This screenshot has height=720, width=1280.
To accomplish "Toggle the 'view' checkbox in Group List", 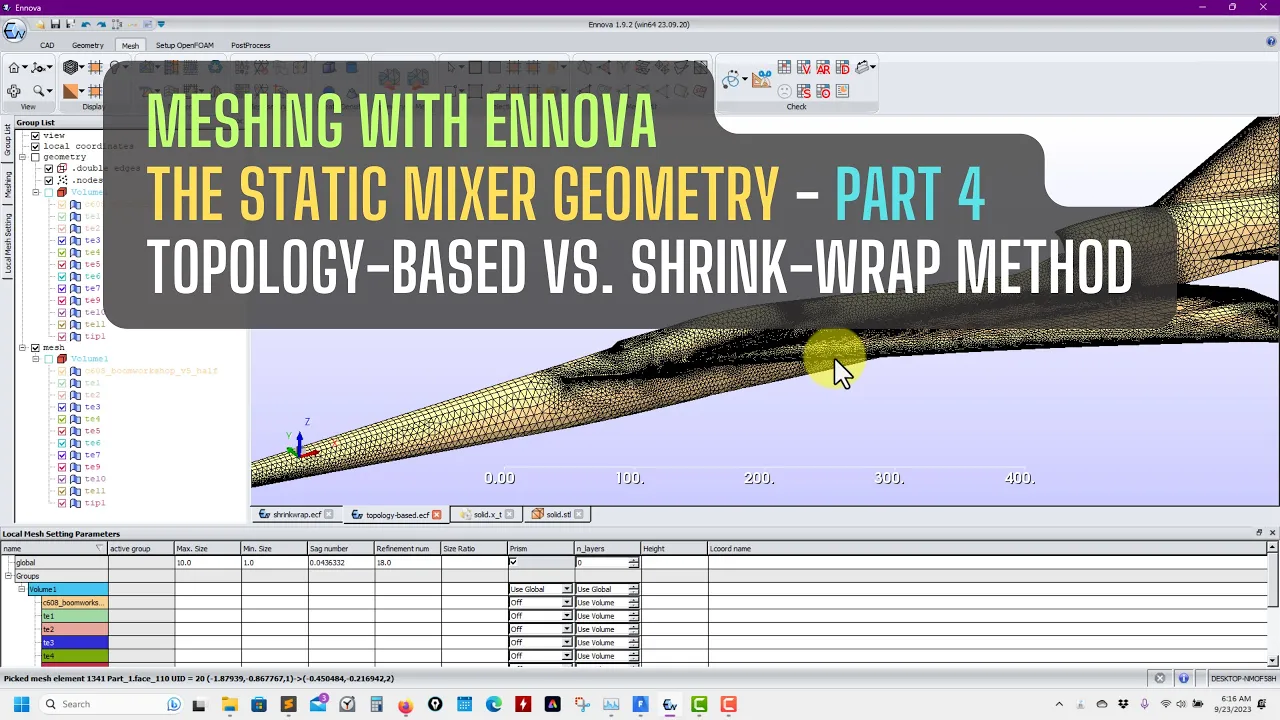I will click(x=35, y=135).
